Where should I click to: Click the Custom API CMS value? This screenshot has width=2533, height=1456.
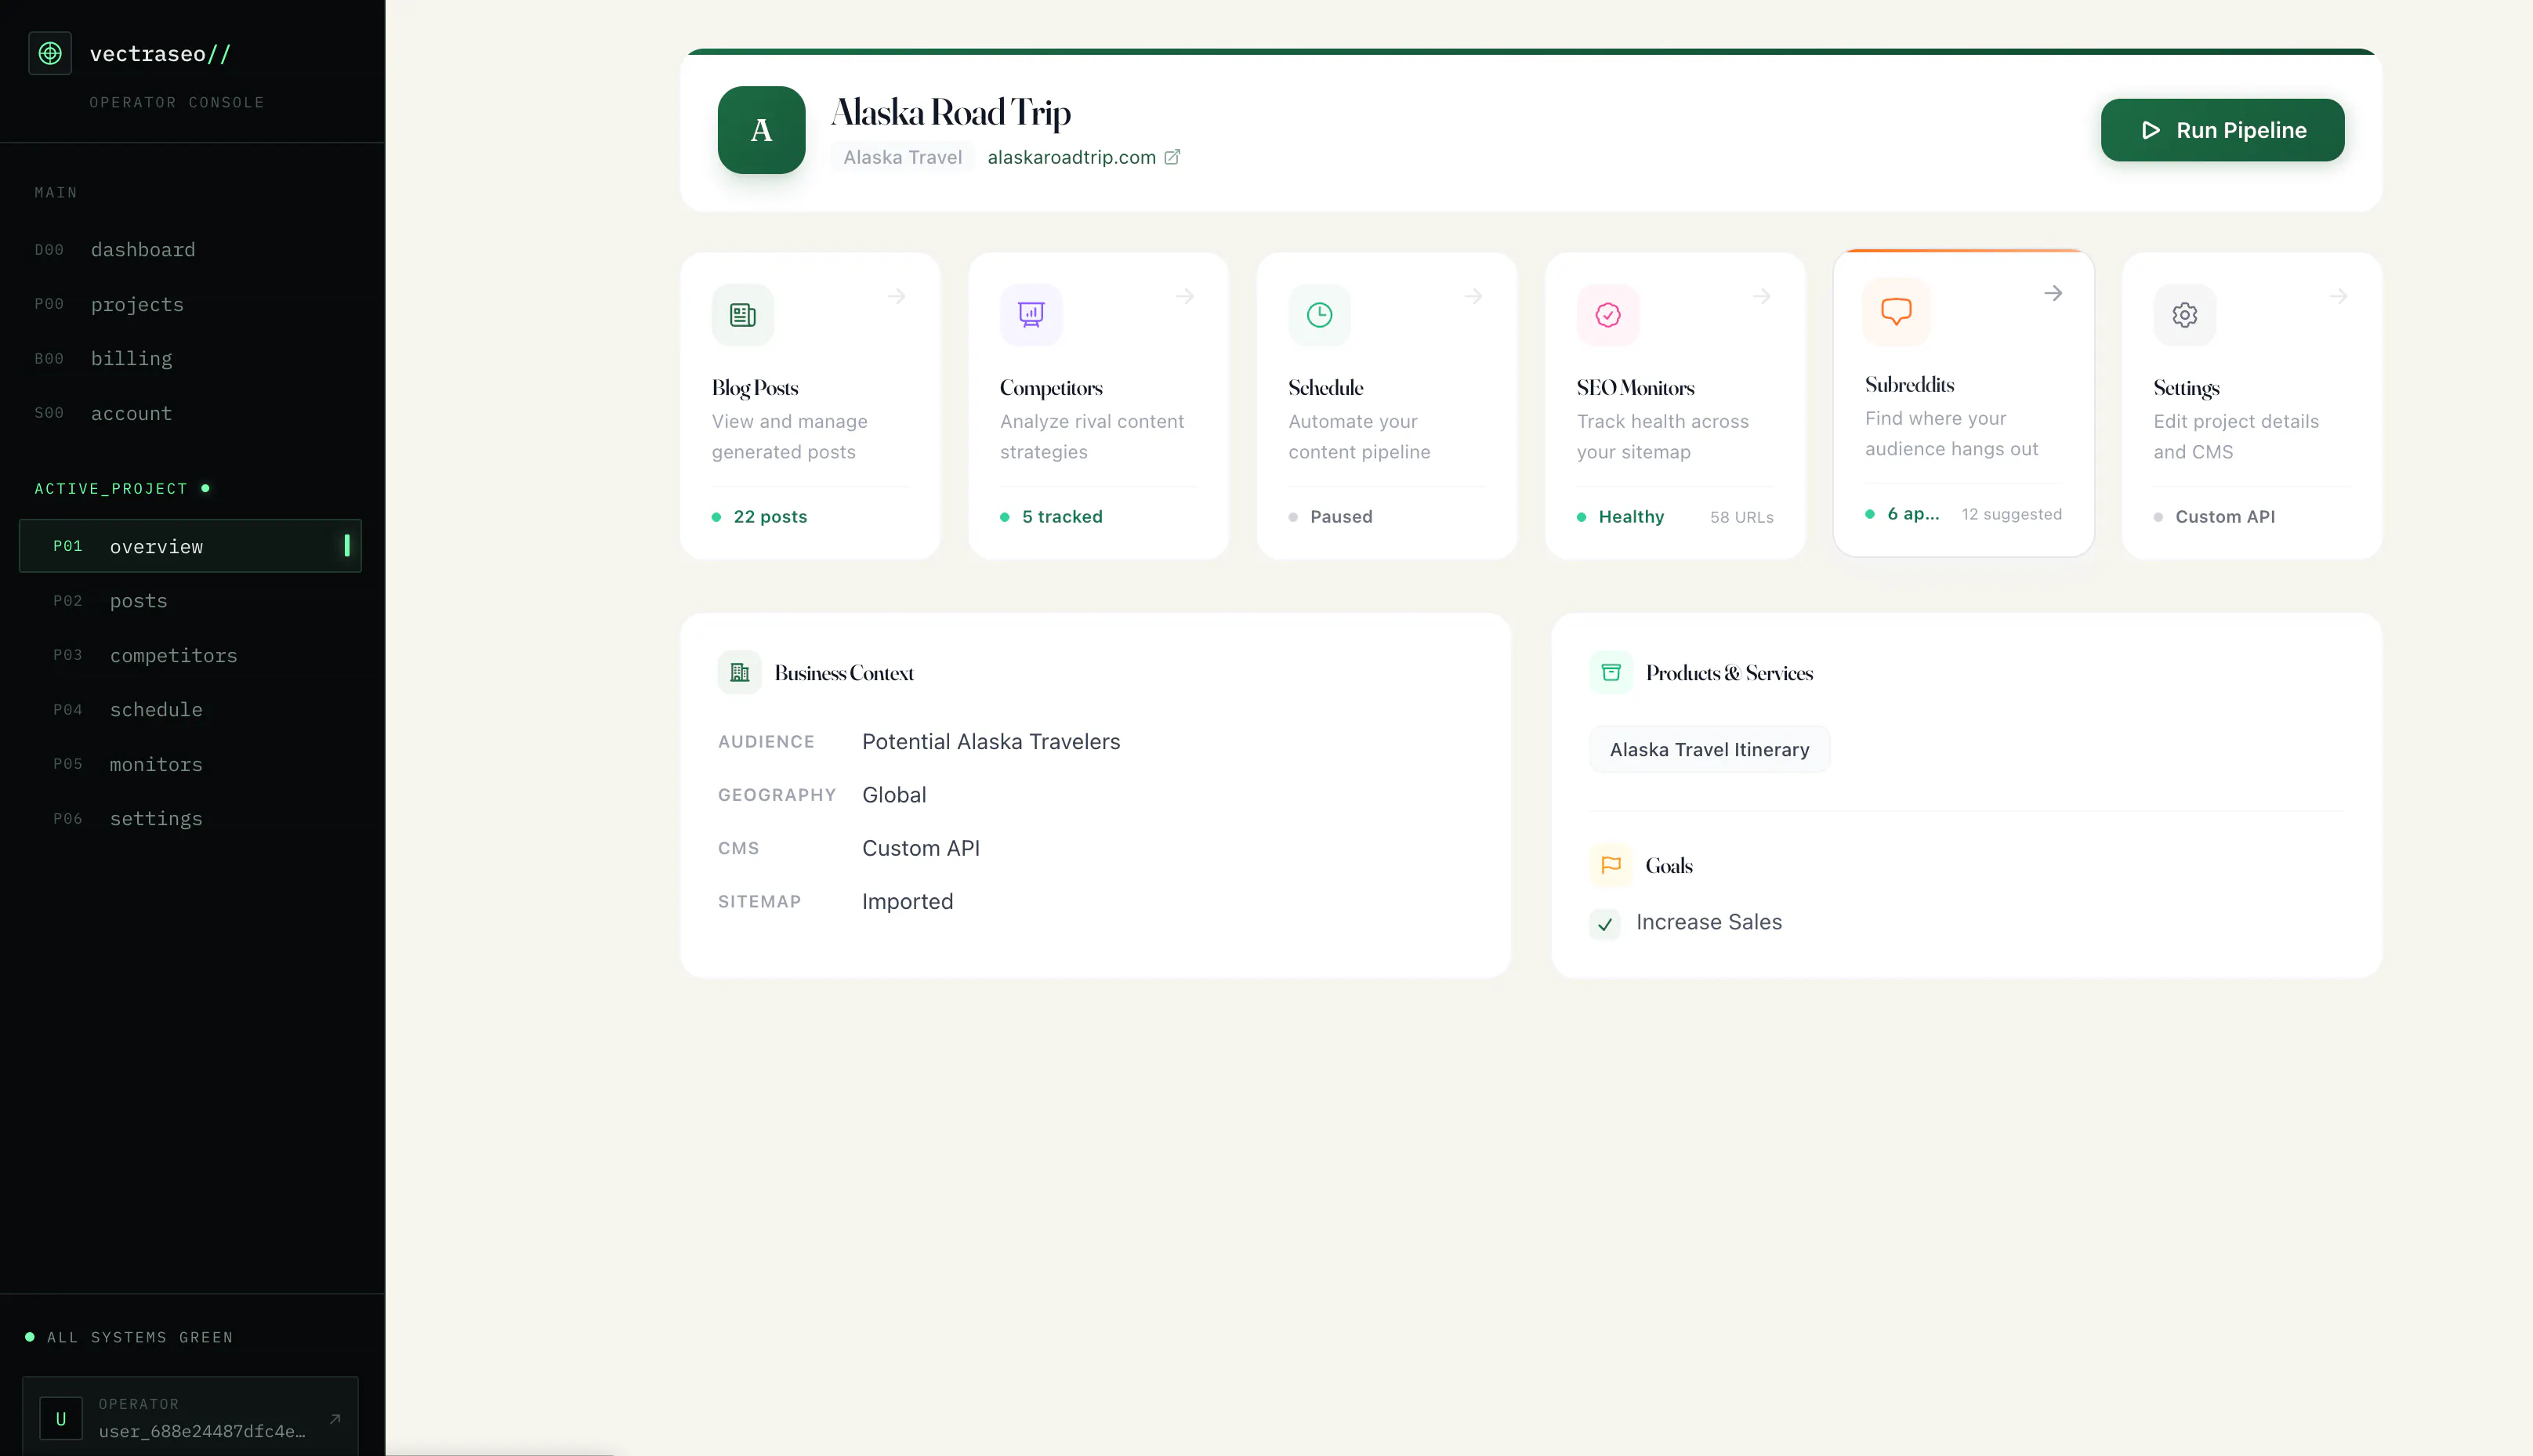[x=920, y=848]
